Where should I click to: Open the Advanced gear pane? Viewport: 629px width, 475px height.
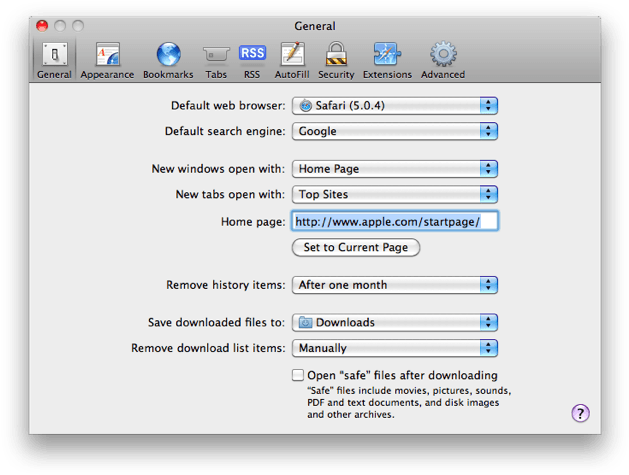pos(443,60)
